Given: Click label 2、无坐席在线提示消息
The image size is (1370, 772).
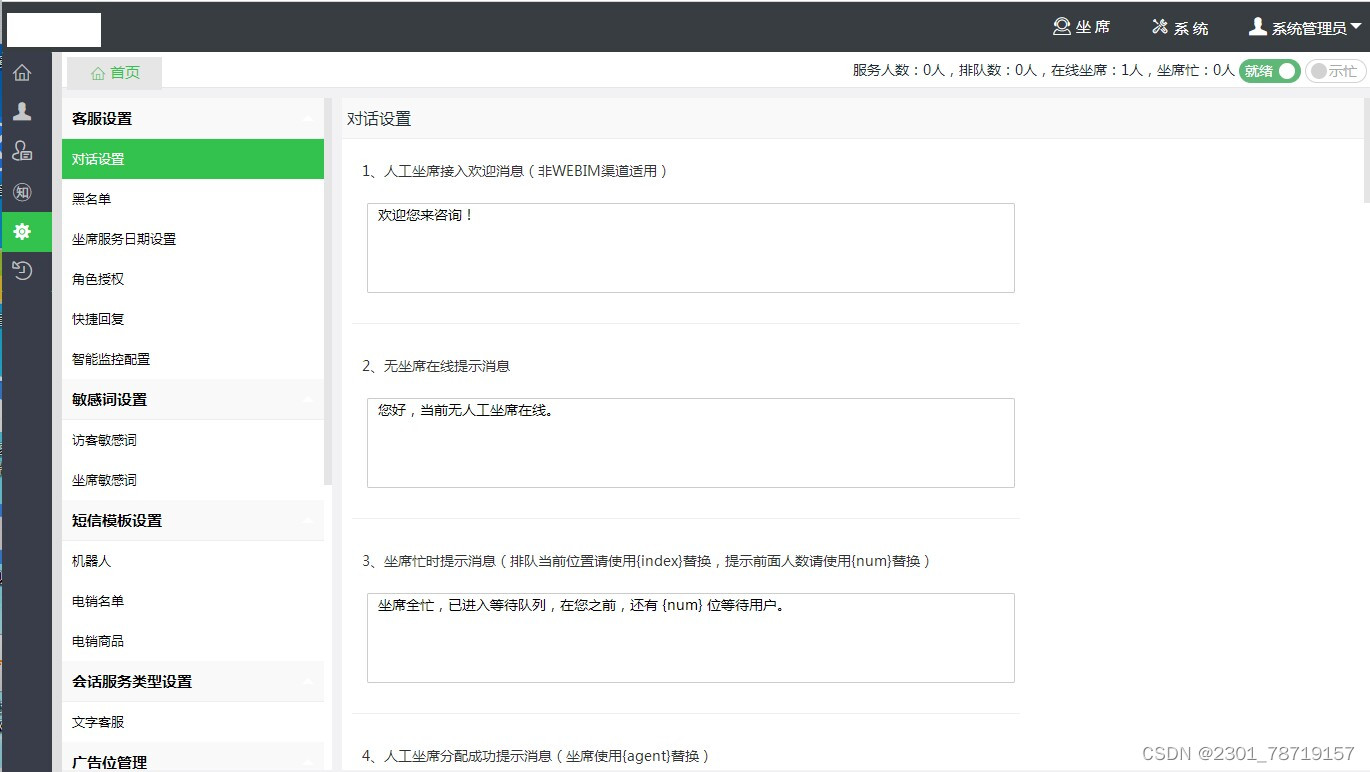Looking at the screenshot, I should (x=436, y=366).
